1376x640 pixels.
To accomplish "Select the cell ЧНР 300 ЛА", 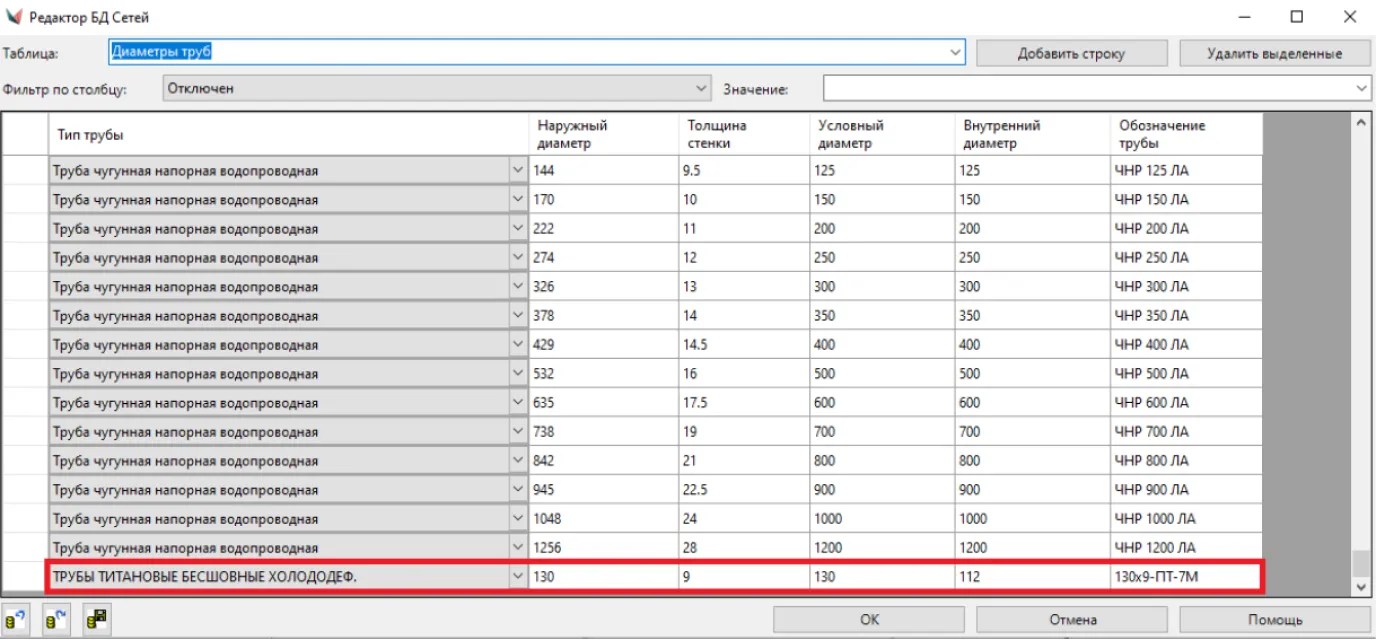I will [x=1187, y=286].
